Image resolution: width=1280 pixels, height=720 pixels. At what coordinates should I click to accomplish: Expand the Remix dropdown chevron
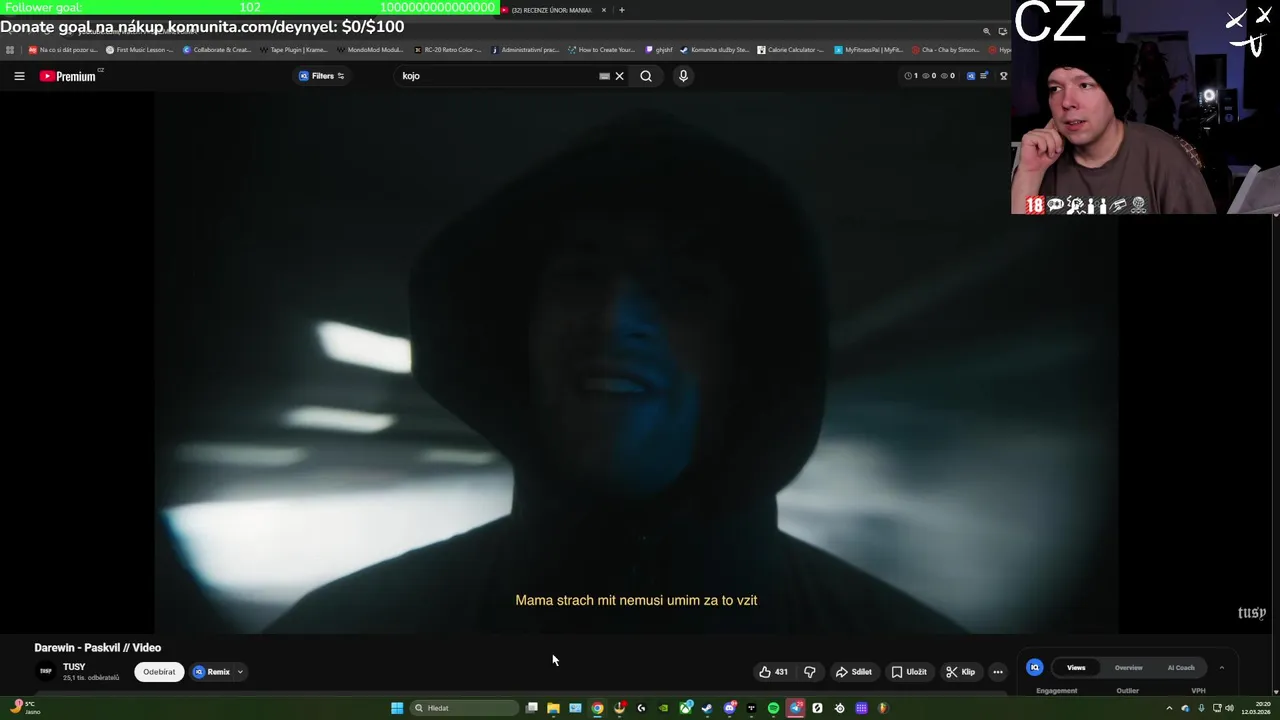[240, 672]
